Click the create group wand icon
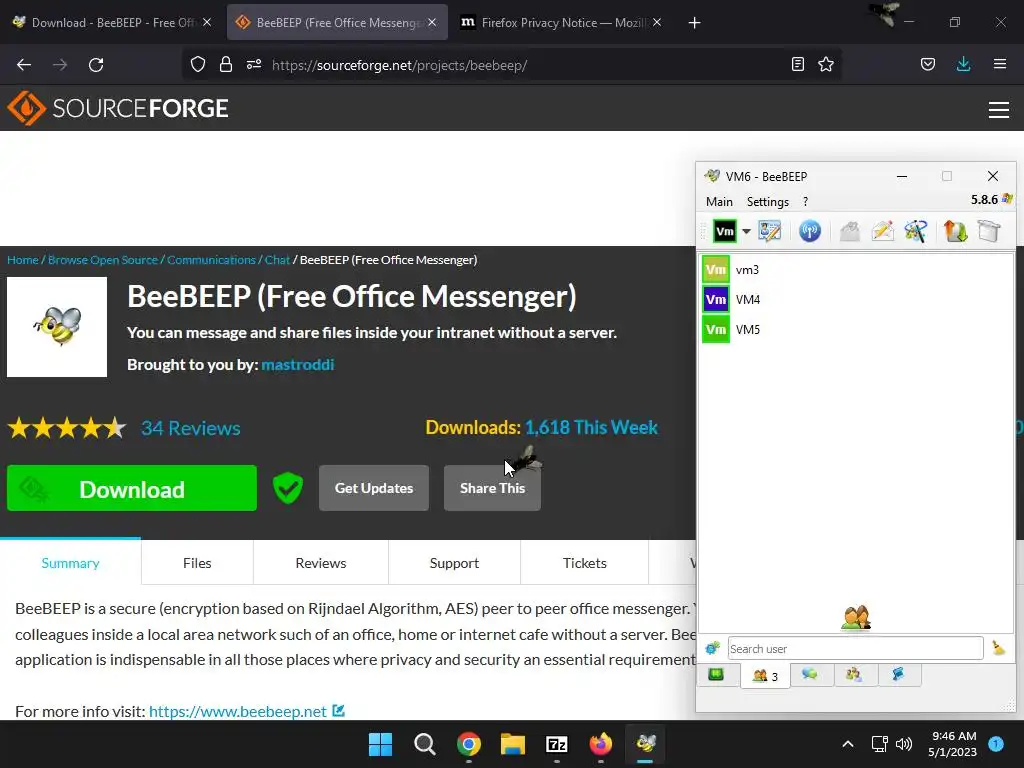Image resolution: width=1024 pixels, height=768 pixels. coord(916,231)
